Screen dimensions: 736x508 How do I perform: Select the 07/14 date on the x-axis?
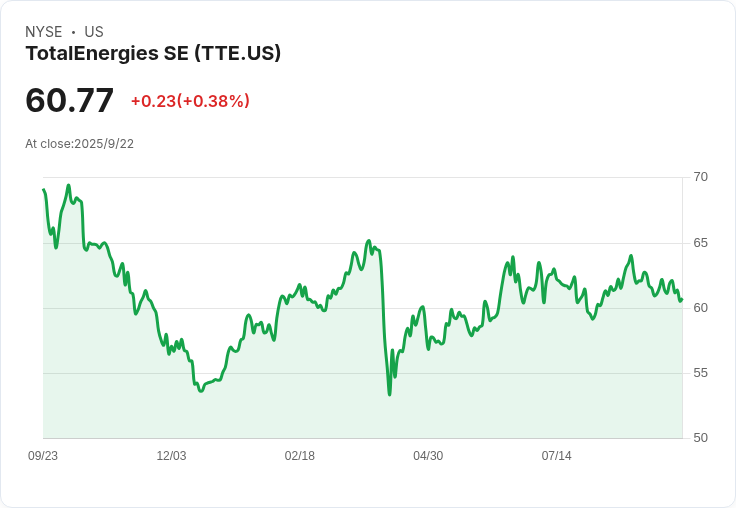tap(556, 456)
